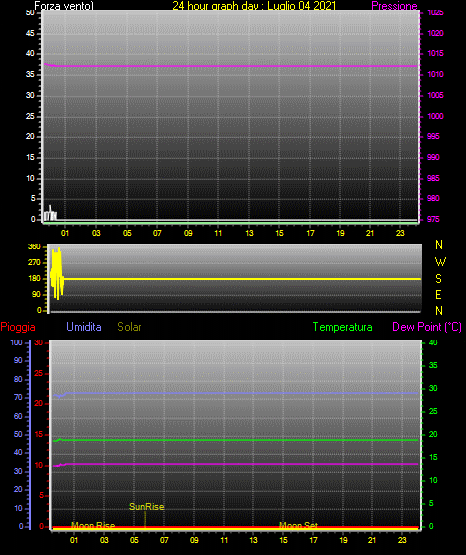The image size is (466, 555).
Task: Click the 100 value on the blue humidity axis
Action: [17, 343]
